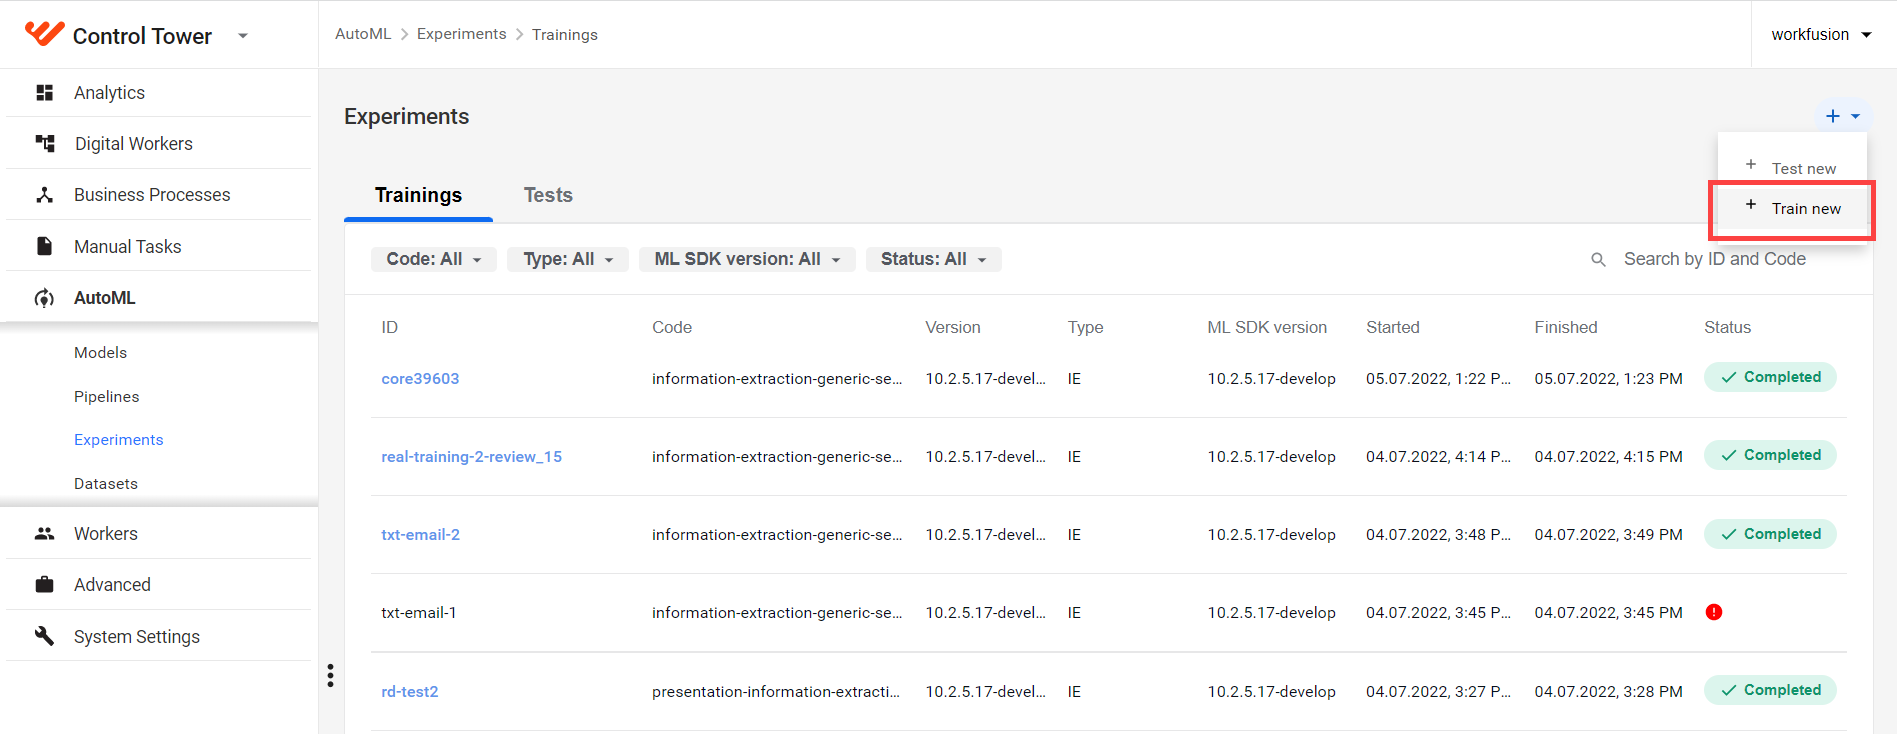1897x734 pixels.
Task: Open the Analytics dashboard icon
Action: pyautogui.click(x=44, y=93)
